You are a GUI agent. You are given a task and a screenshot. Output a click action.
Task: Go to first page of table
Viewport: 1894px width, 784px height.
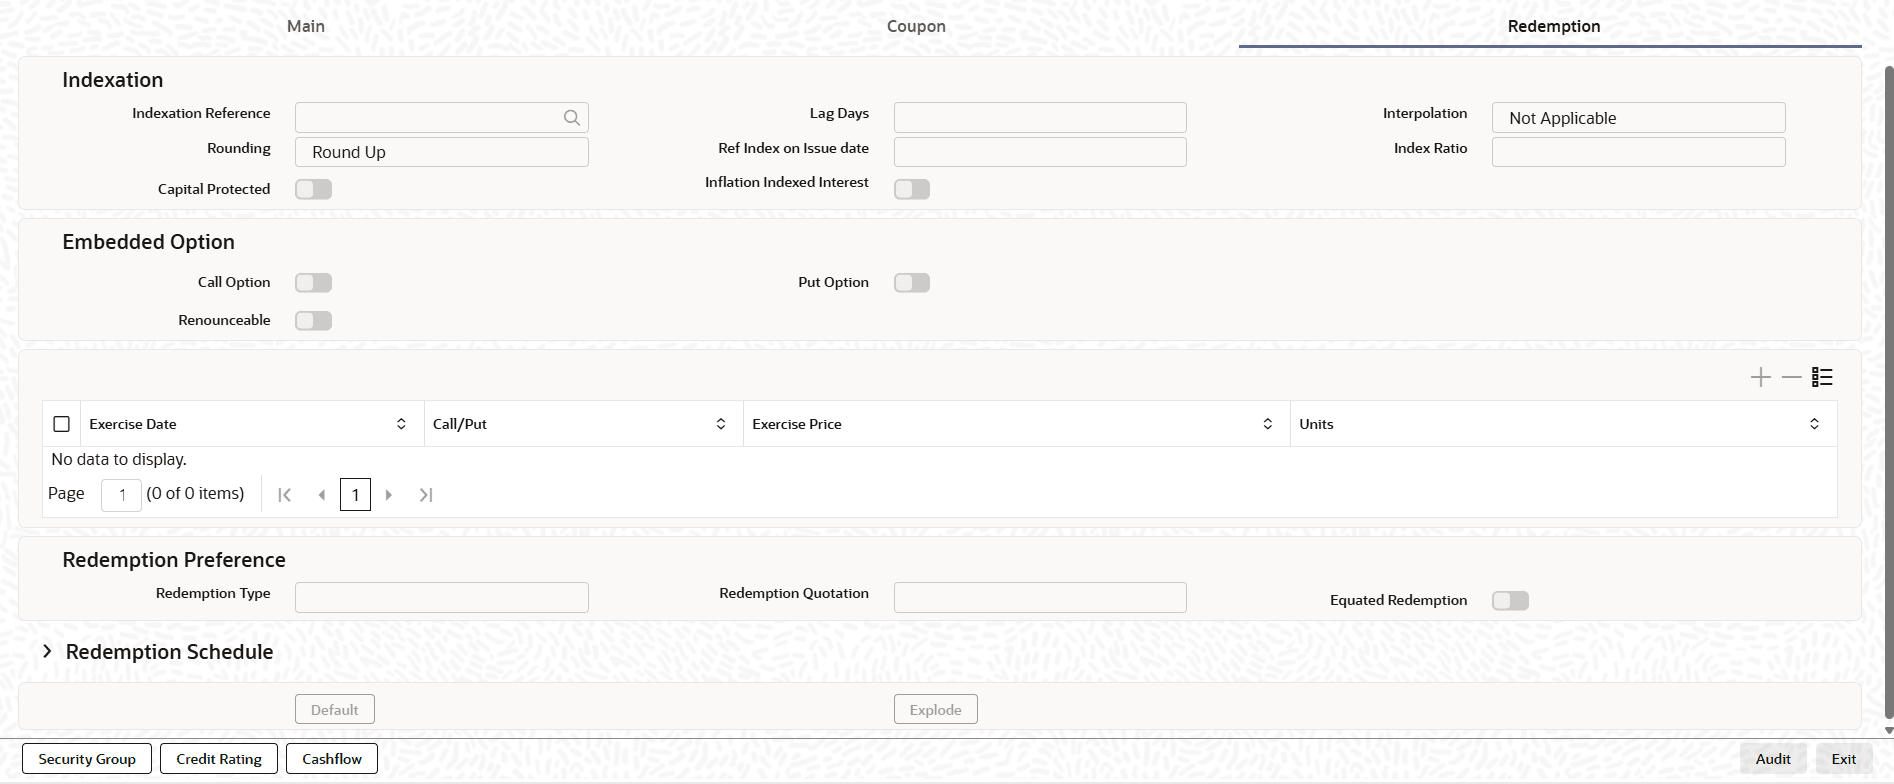[284, 495]
